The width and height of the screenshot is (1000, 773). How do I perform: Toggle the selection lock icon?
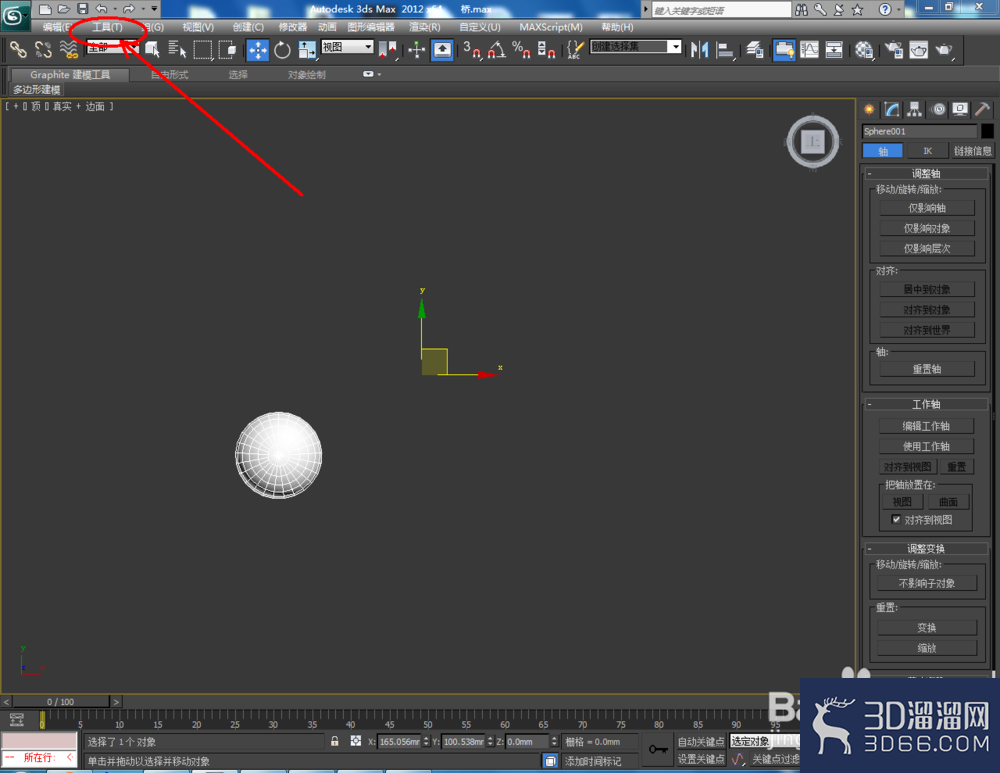tap(334, 741)
